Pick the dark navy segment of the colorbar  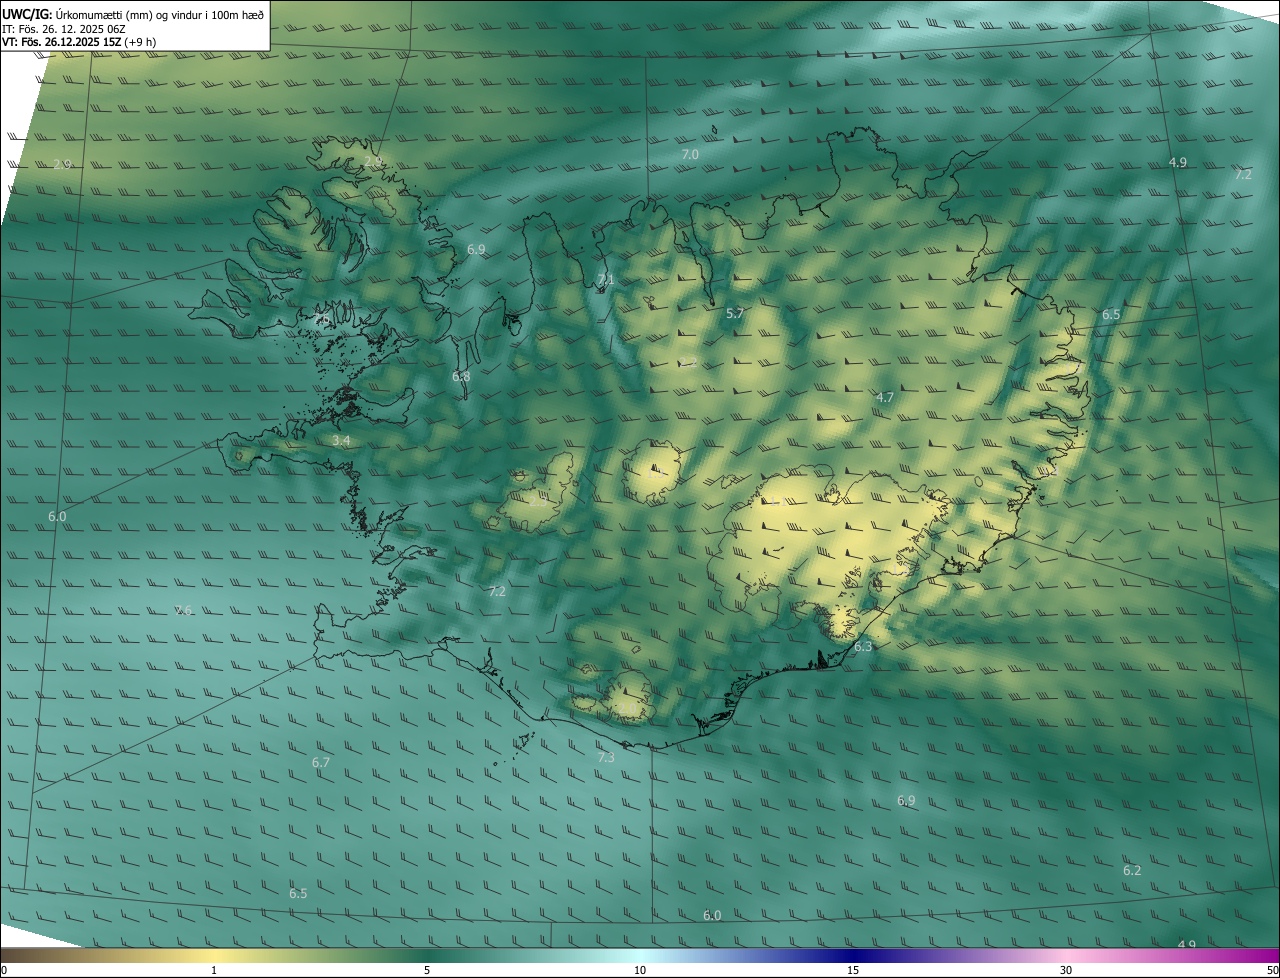pyautogui.click(x=853, y=955)
